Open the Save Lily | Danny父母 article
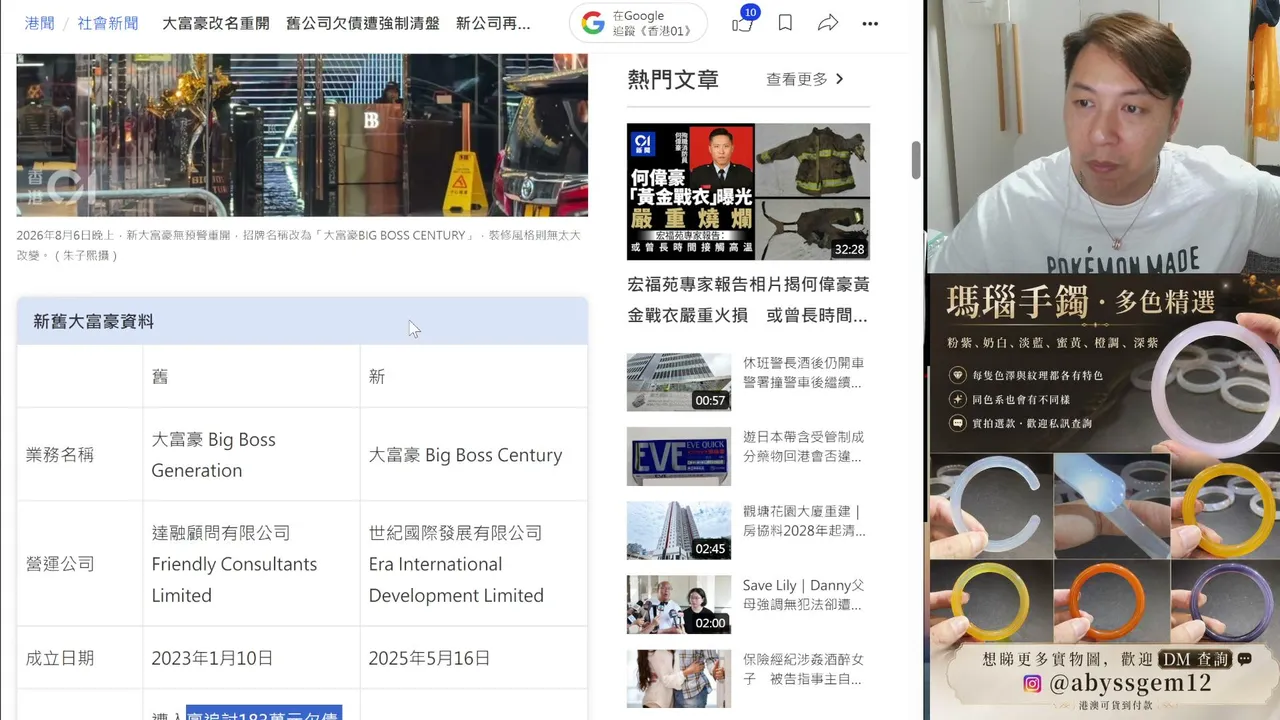1280x720 pixels. pos(804,595)
